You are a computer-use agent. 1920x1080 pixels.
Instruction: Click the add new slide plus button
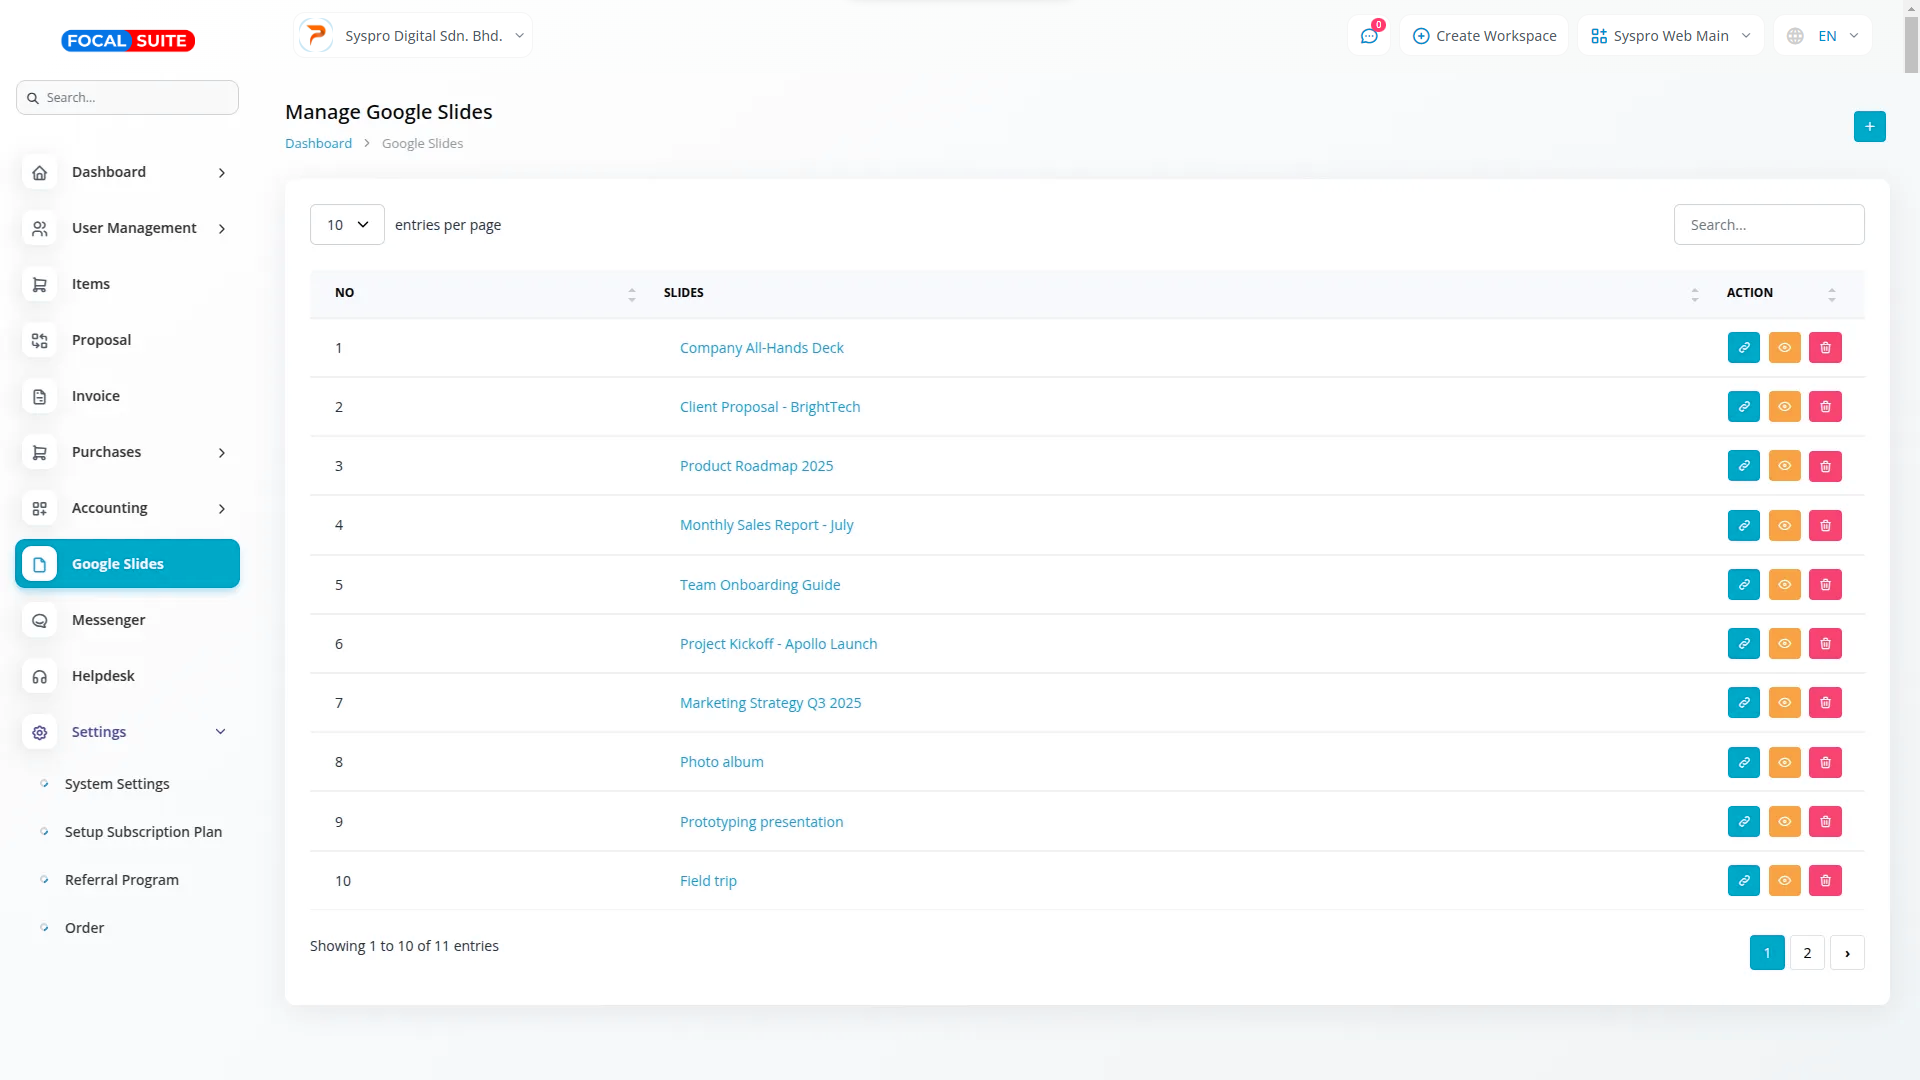[1869, 127]
